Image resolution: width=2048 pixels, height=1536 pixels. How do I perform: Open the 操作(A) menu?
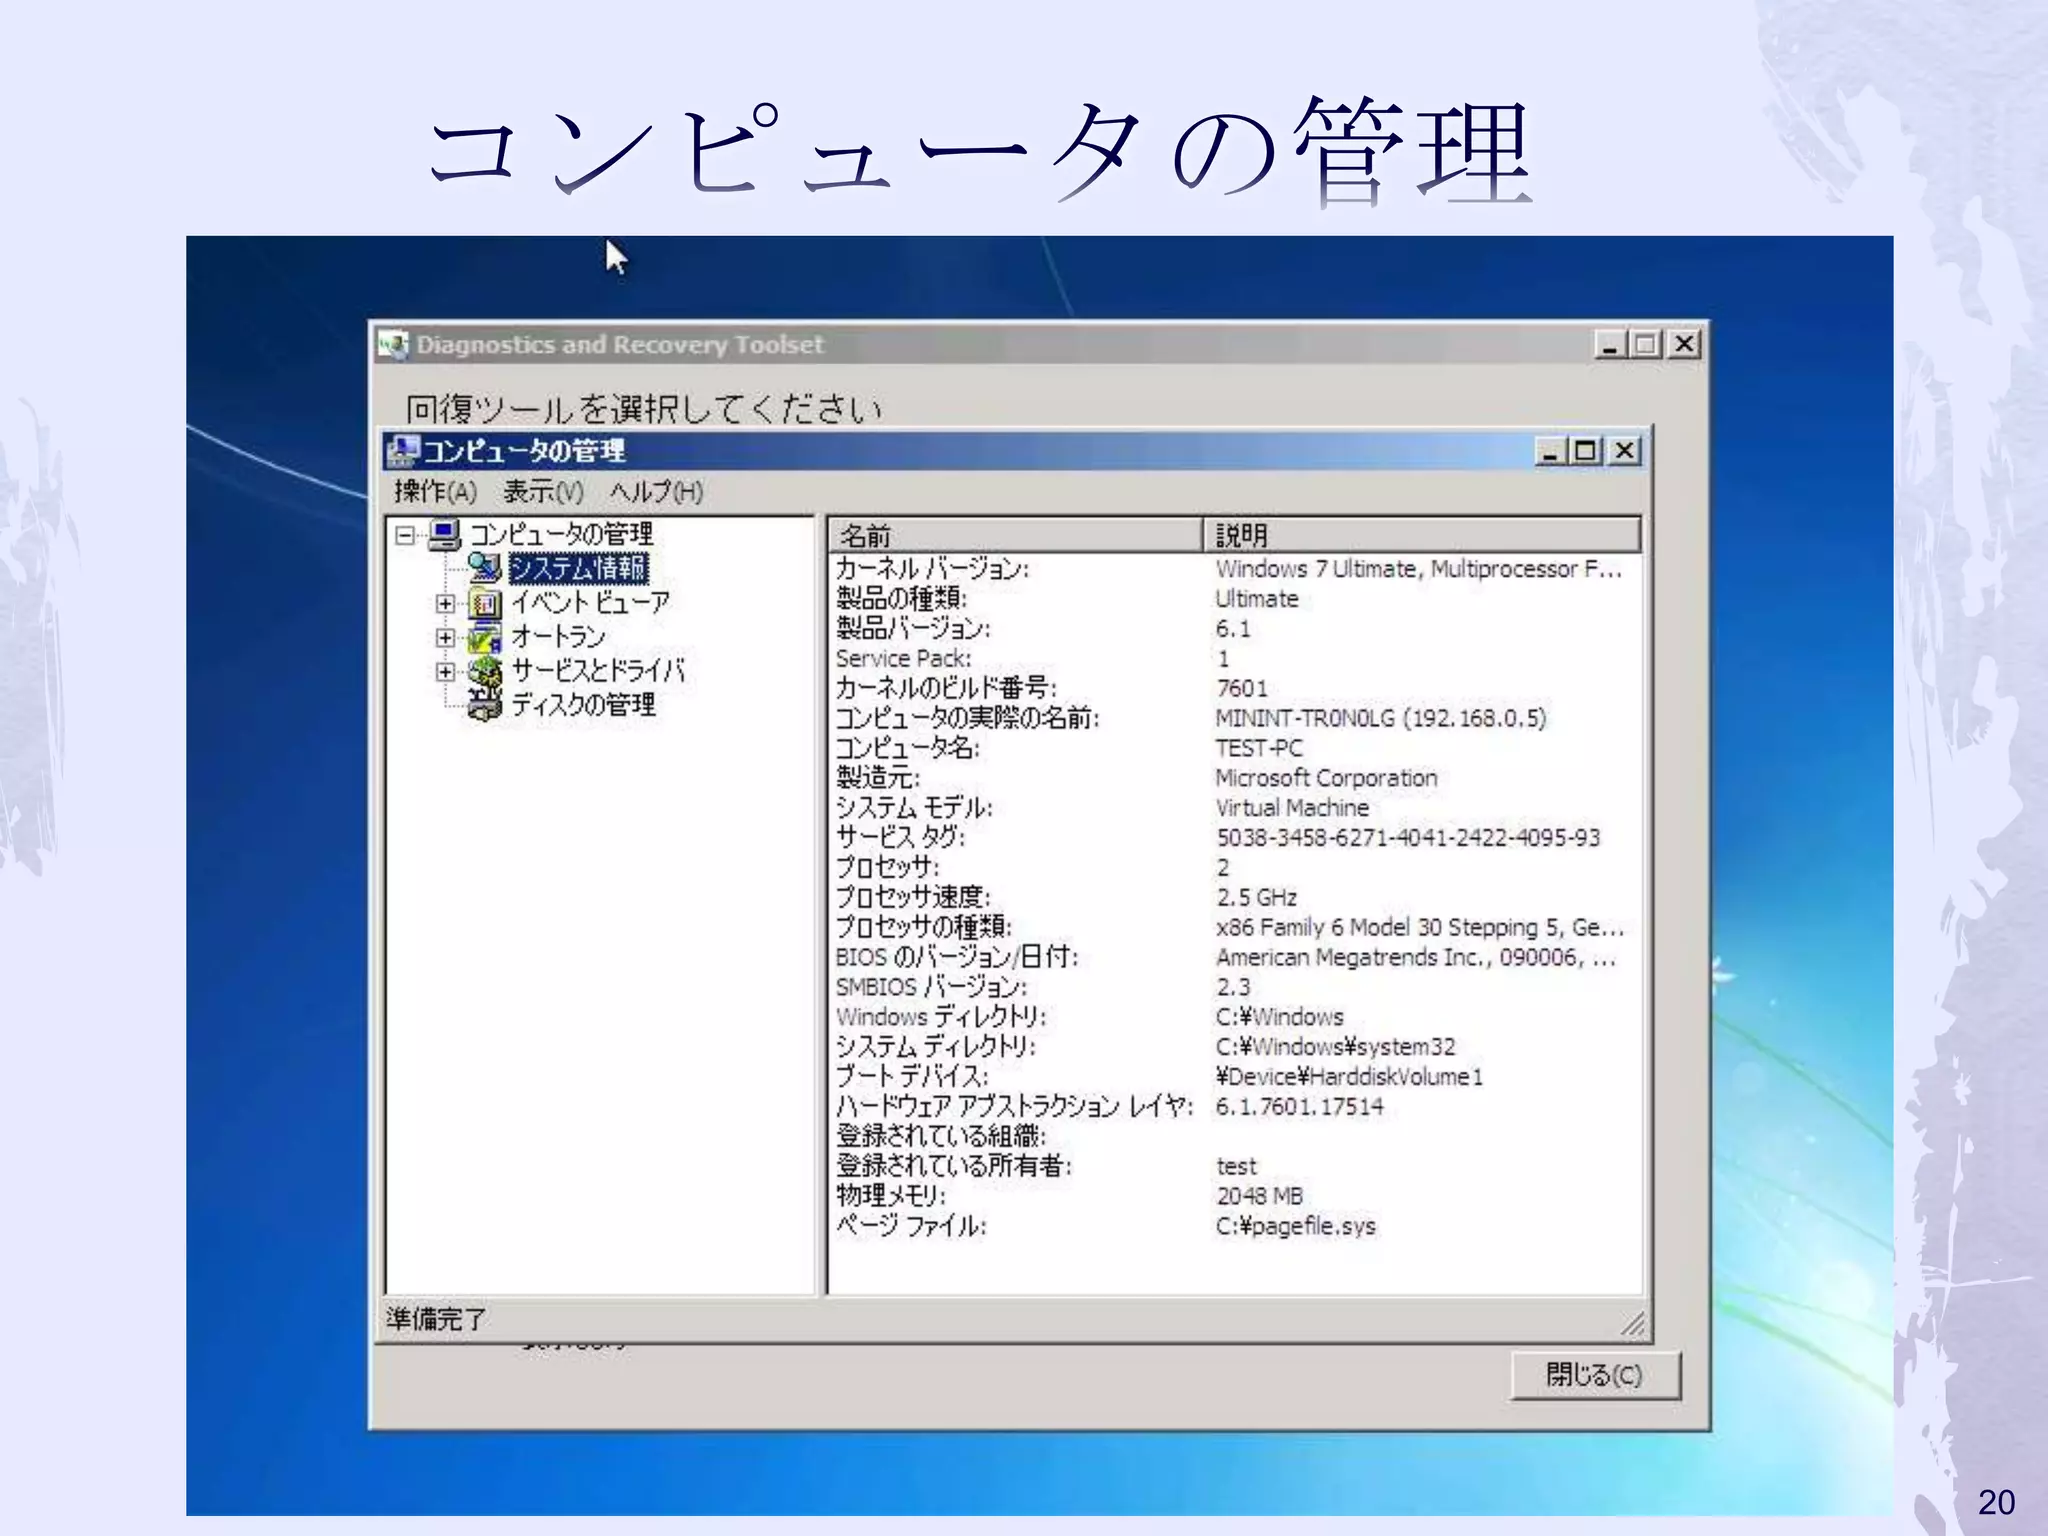pos(435,492)
